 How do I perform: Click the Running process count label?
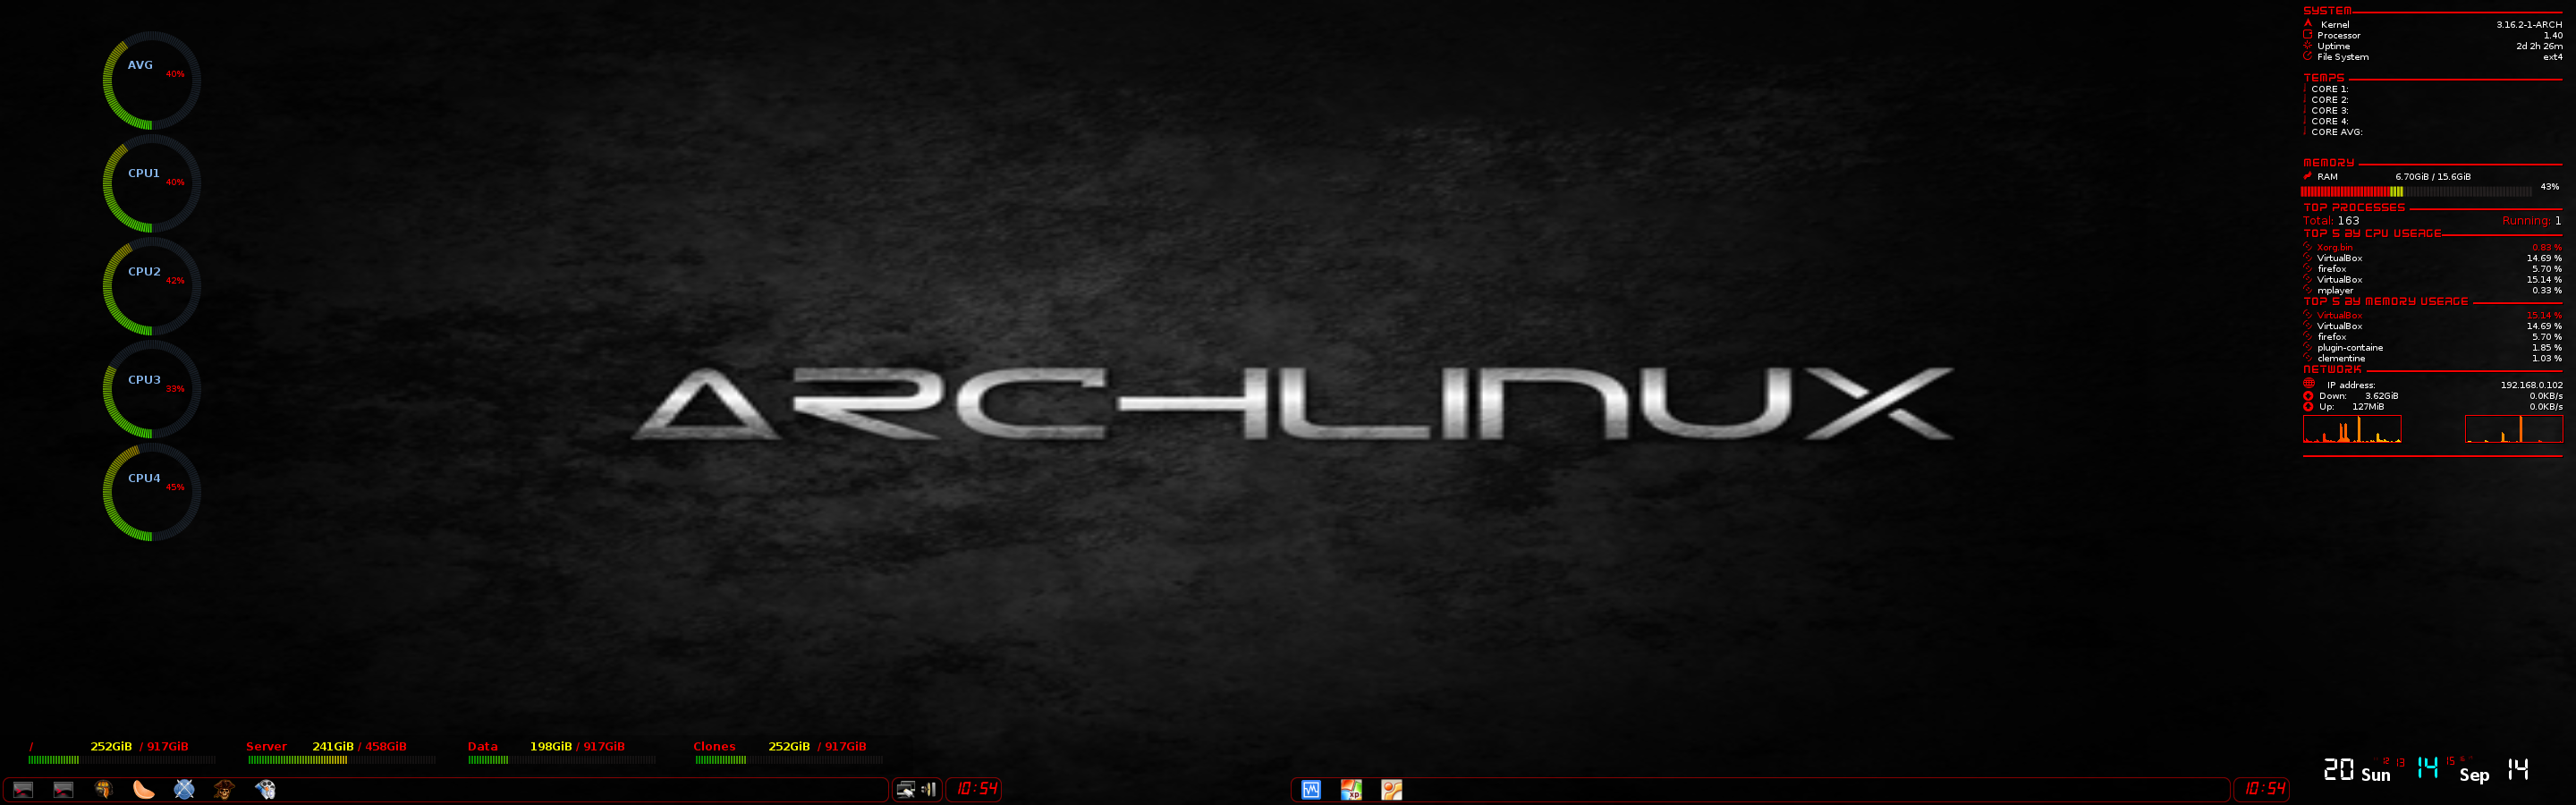(x=2525, y=221)
